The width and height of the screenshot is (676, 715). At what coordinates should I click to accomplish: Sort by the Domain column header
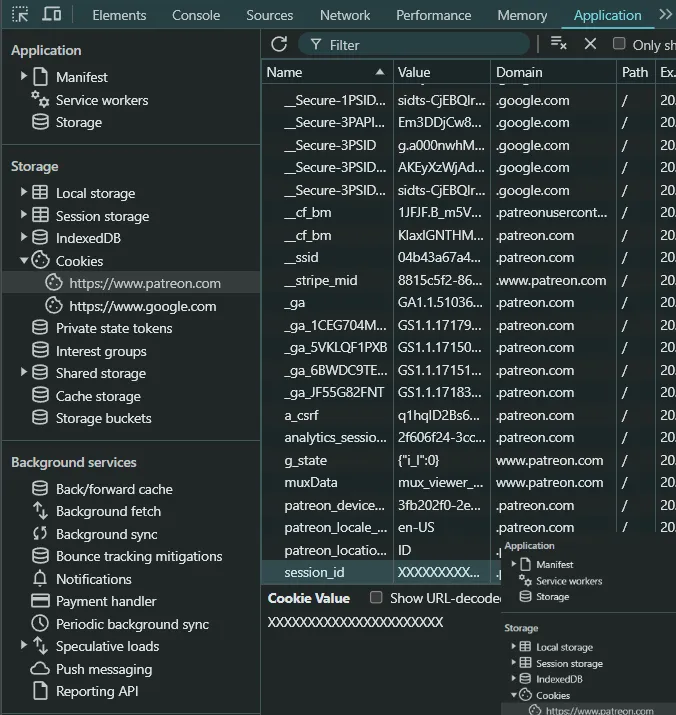click(x=553, y=72)
